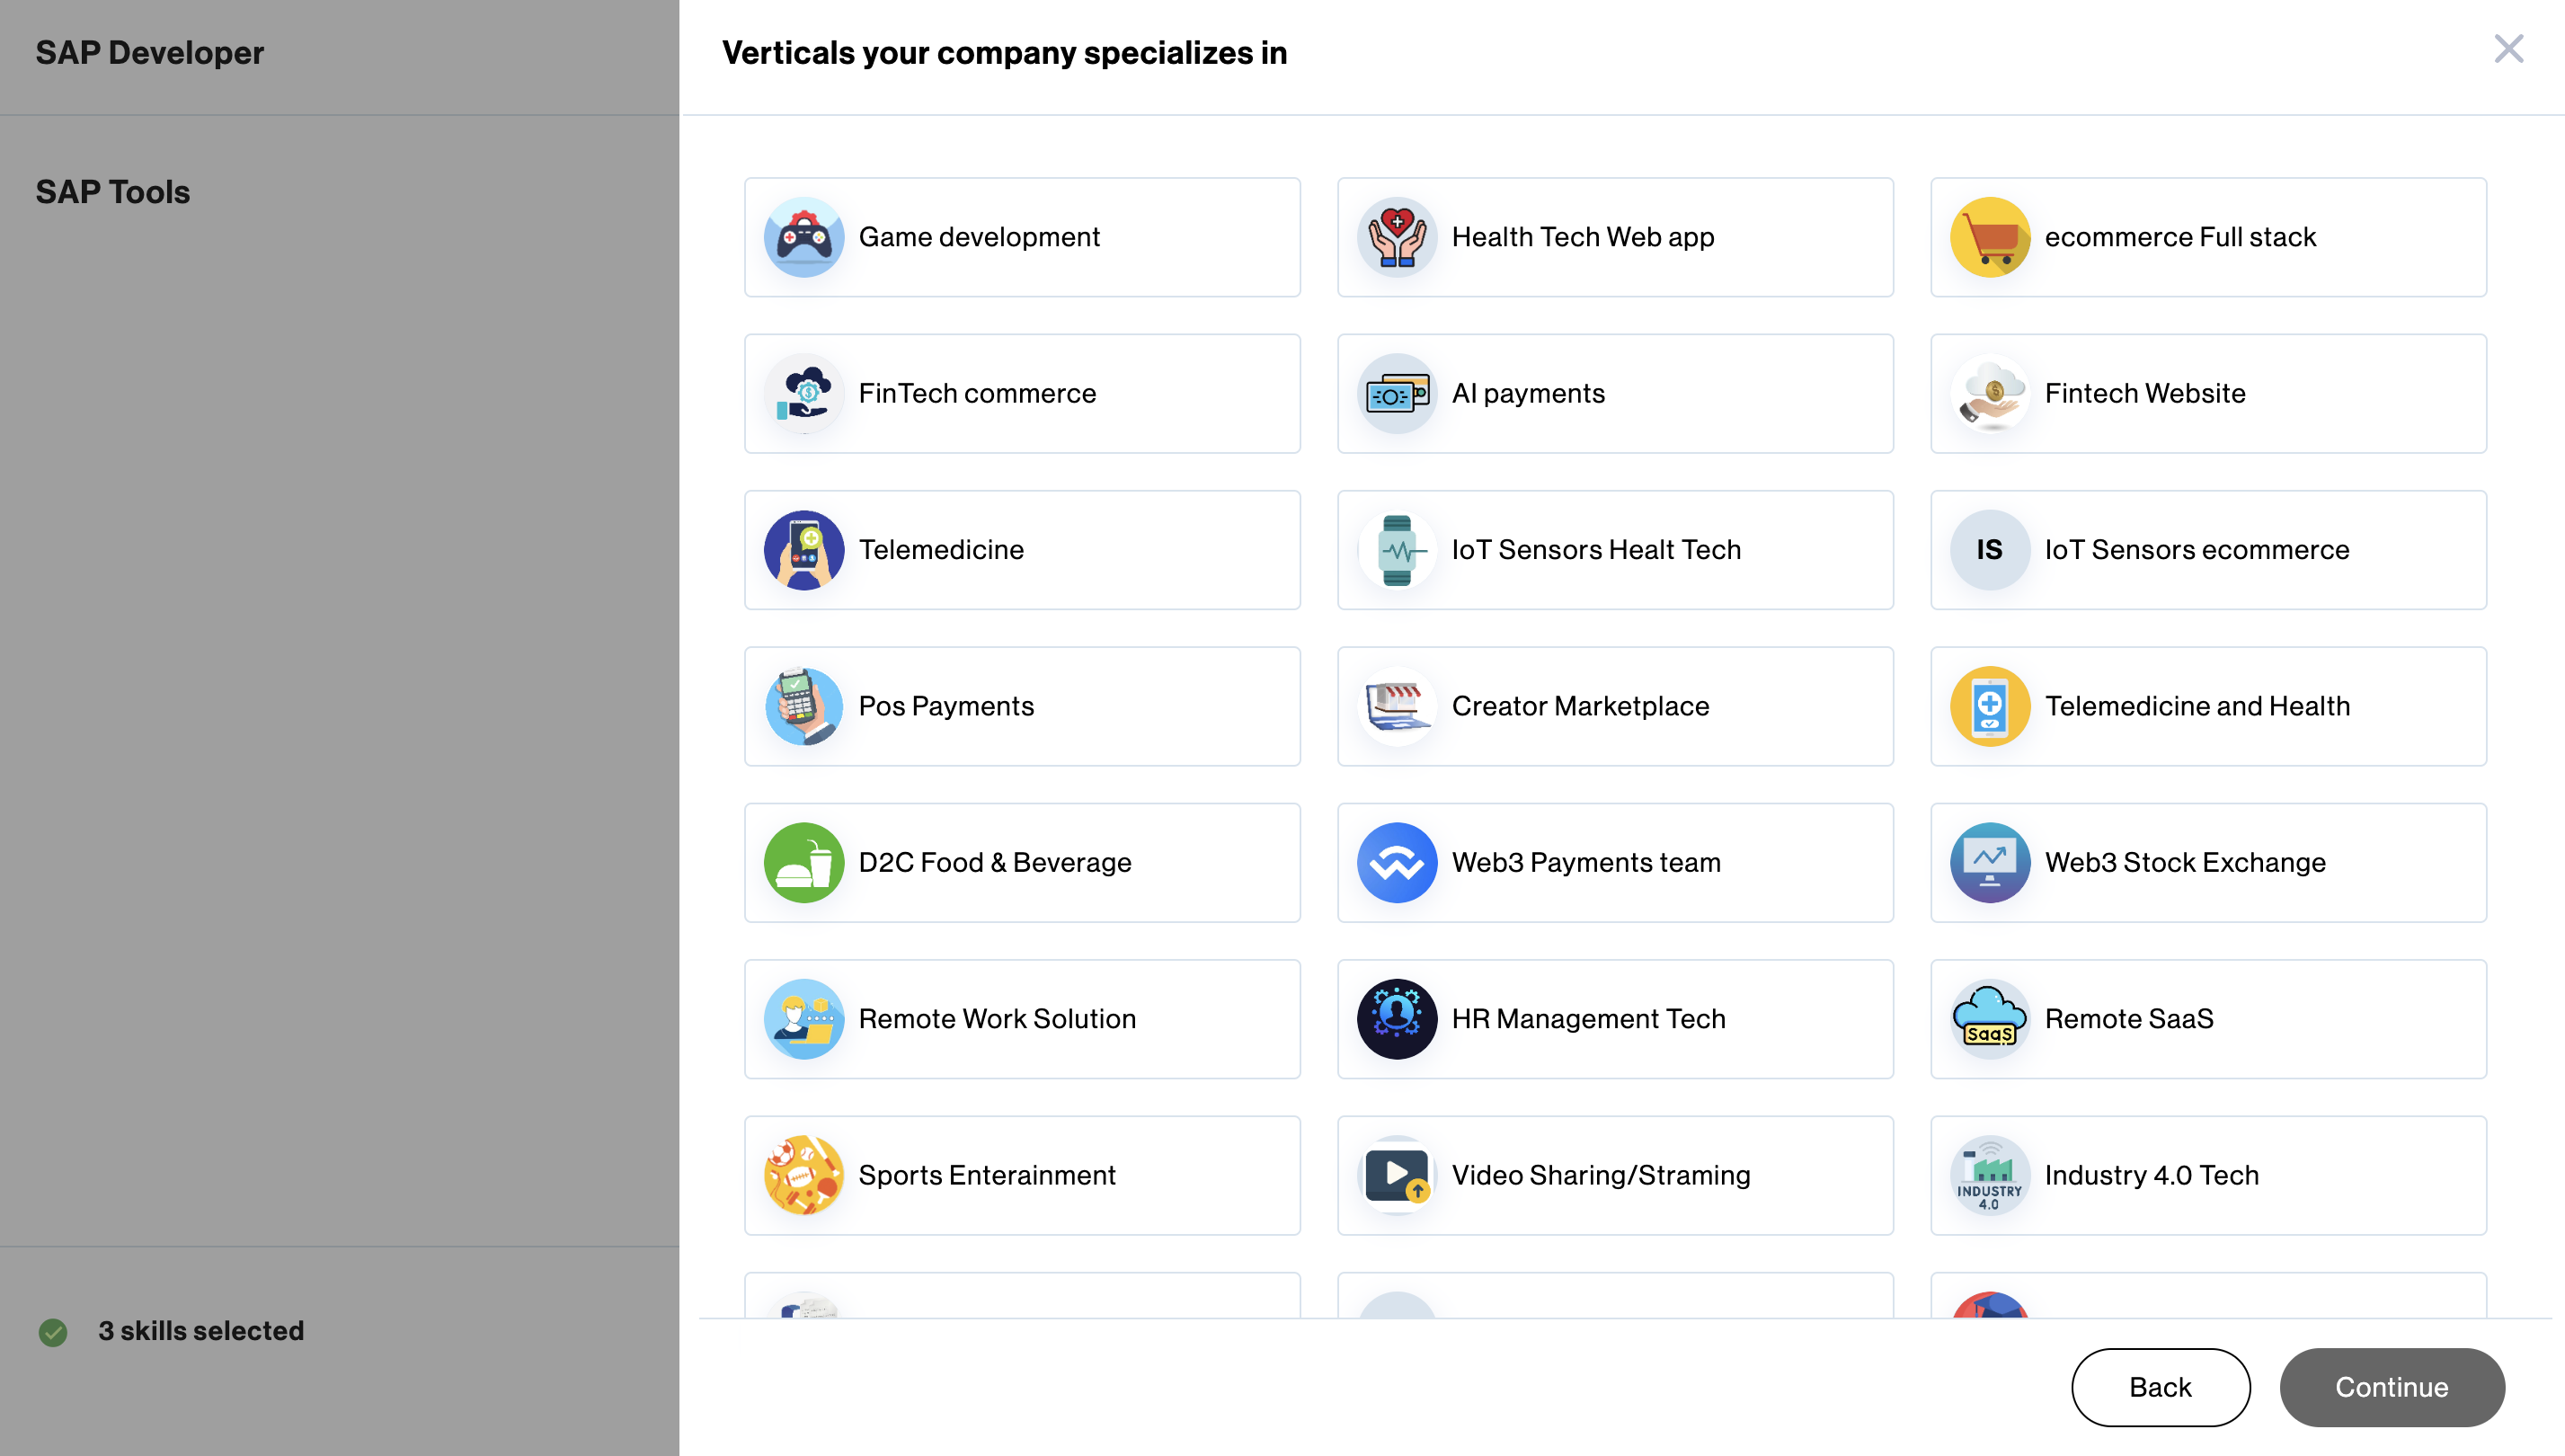This screenshot has height=1456, width=2565.
Task: Click the Back button
Action: (x=2160, y=1388)
